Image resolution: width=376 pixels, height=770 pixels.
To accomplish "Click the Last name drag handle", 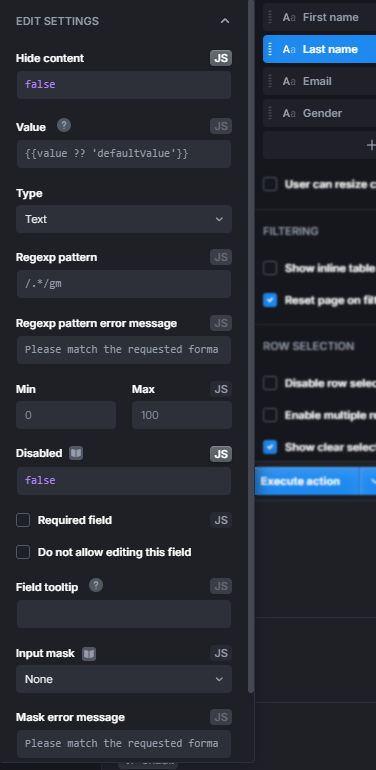I will 270,49.
